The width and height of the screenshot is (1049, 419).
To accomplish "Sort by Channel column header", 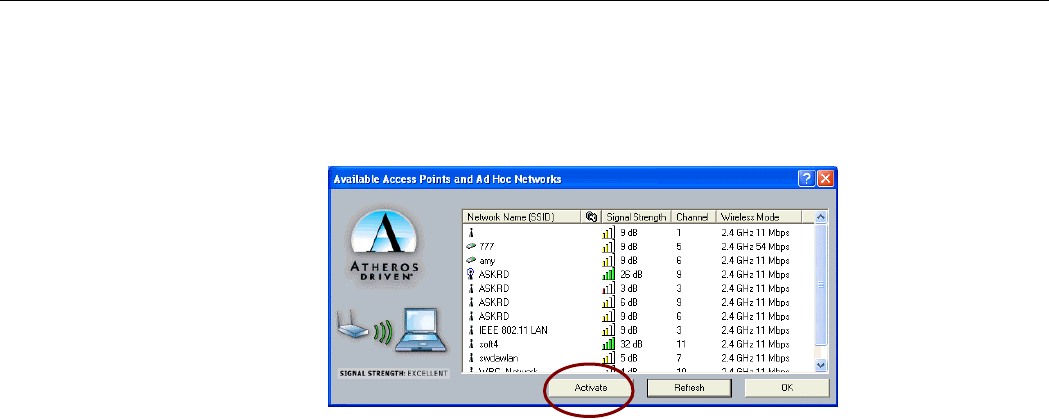I will click(x=693, y=217).
